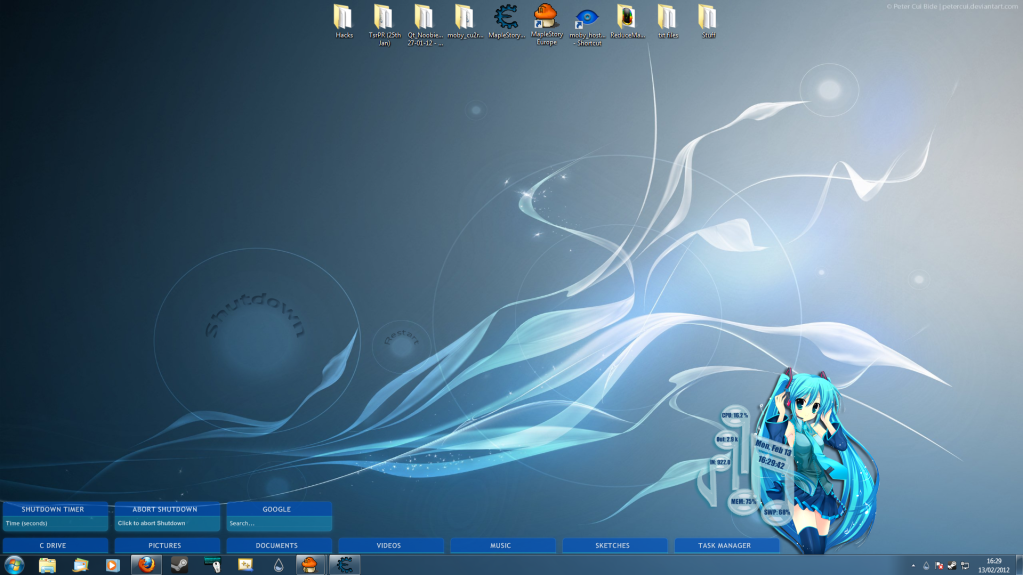Viewport: 1023px width, 575px height.
Task: Click the Restart circle widget
Action: coord(401,345)
